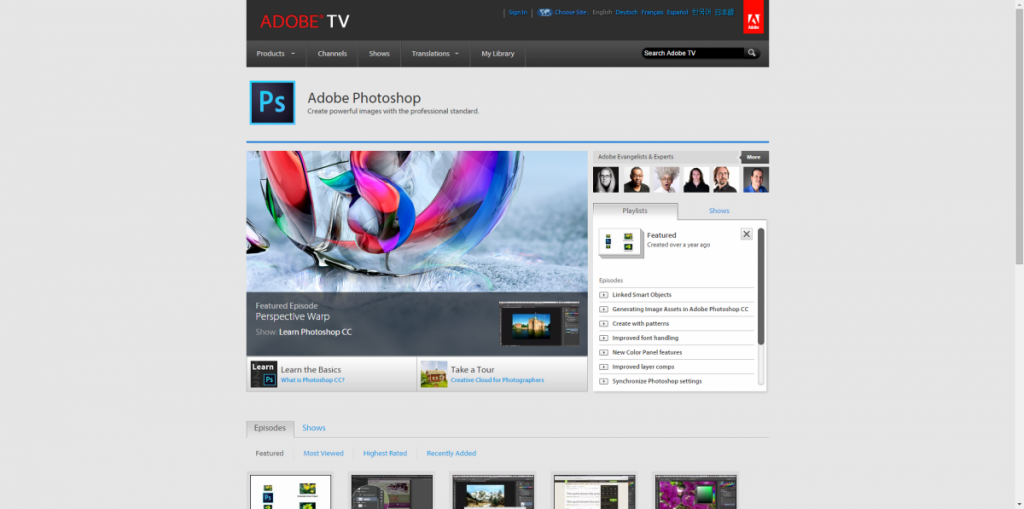
Task: Select the Featured filter
Action: click(x=270, y=453)
